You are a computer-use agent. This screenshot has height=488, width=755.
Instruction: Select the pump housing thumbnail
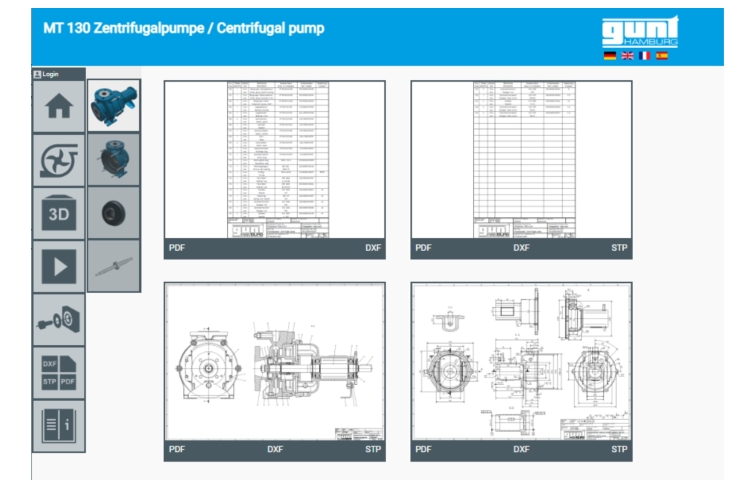(114, 159)
